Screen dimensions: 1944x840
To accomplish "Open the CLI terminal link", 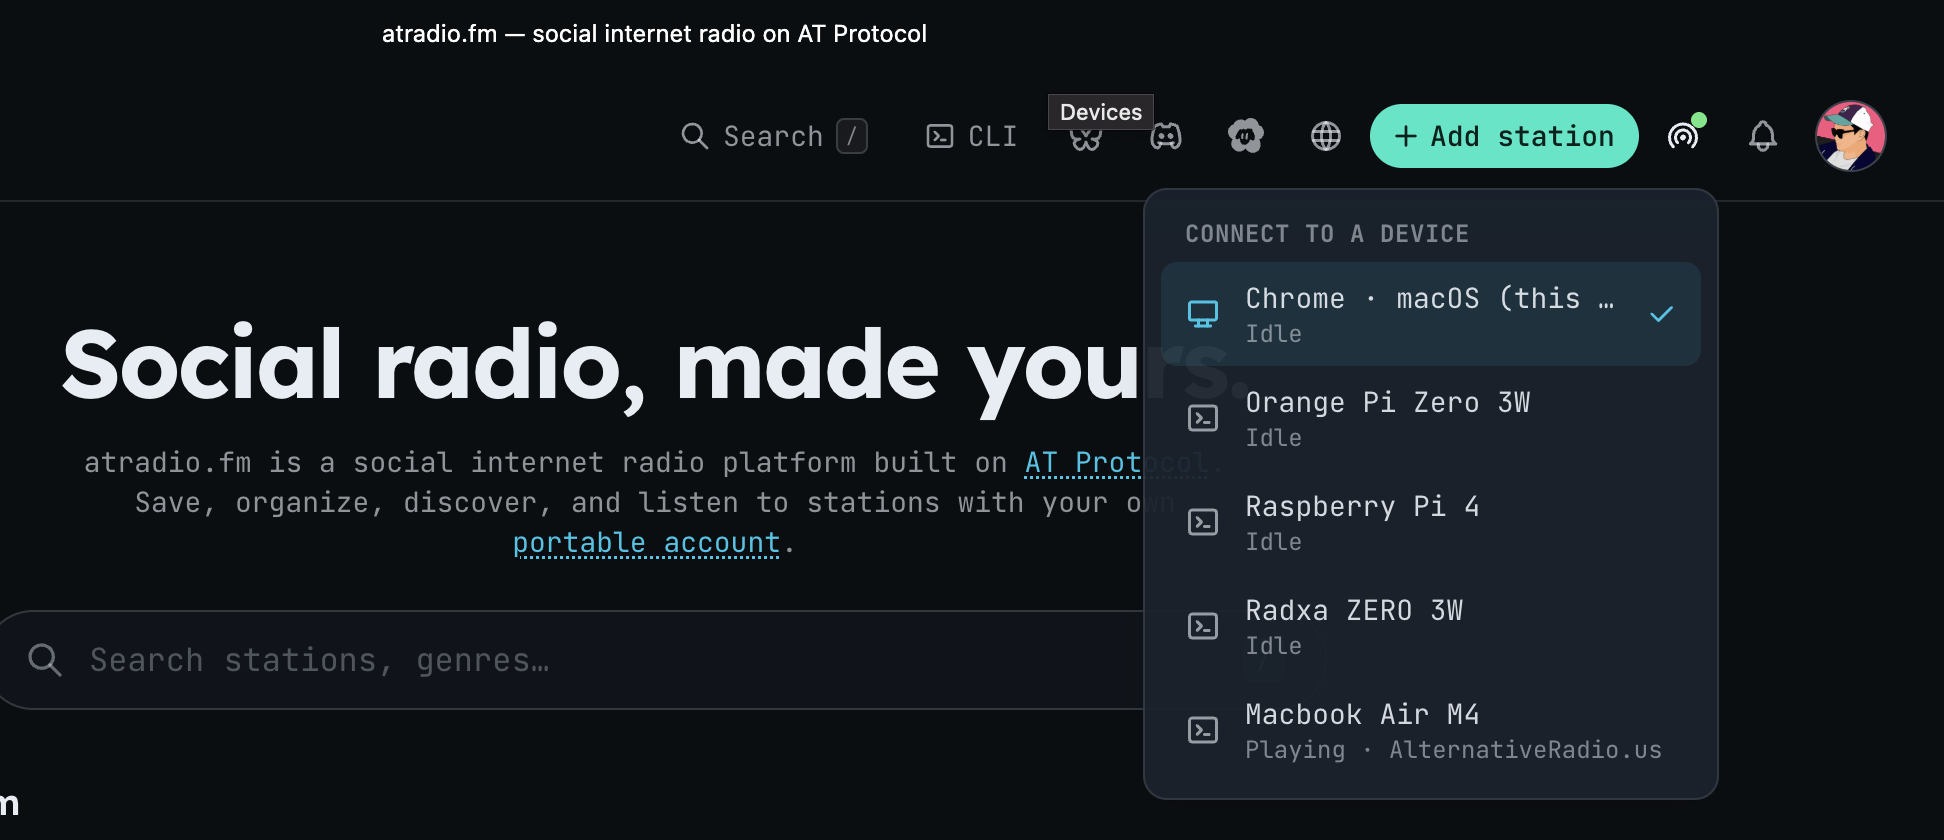I will [971, 136].
